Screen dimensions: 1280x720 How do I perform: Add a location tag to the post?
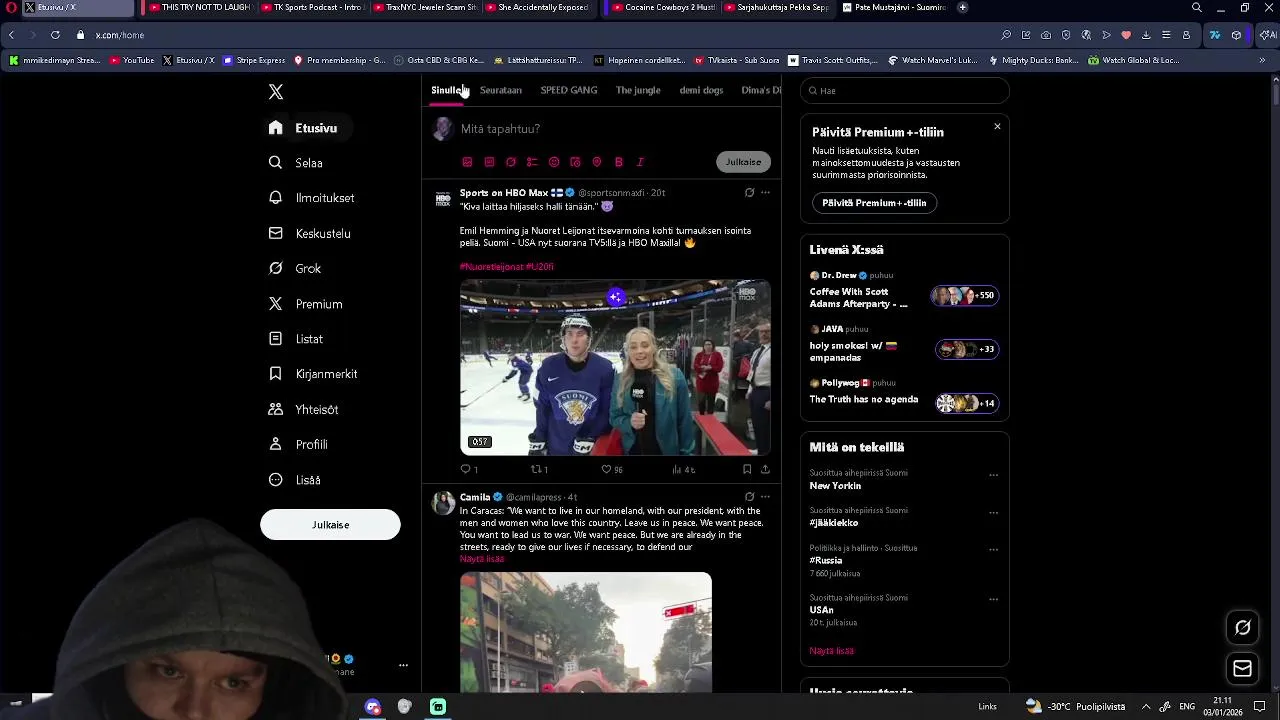(597, 162)
